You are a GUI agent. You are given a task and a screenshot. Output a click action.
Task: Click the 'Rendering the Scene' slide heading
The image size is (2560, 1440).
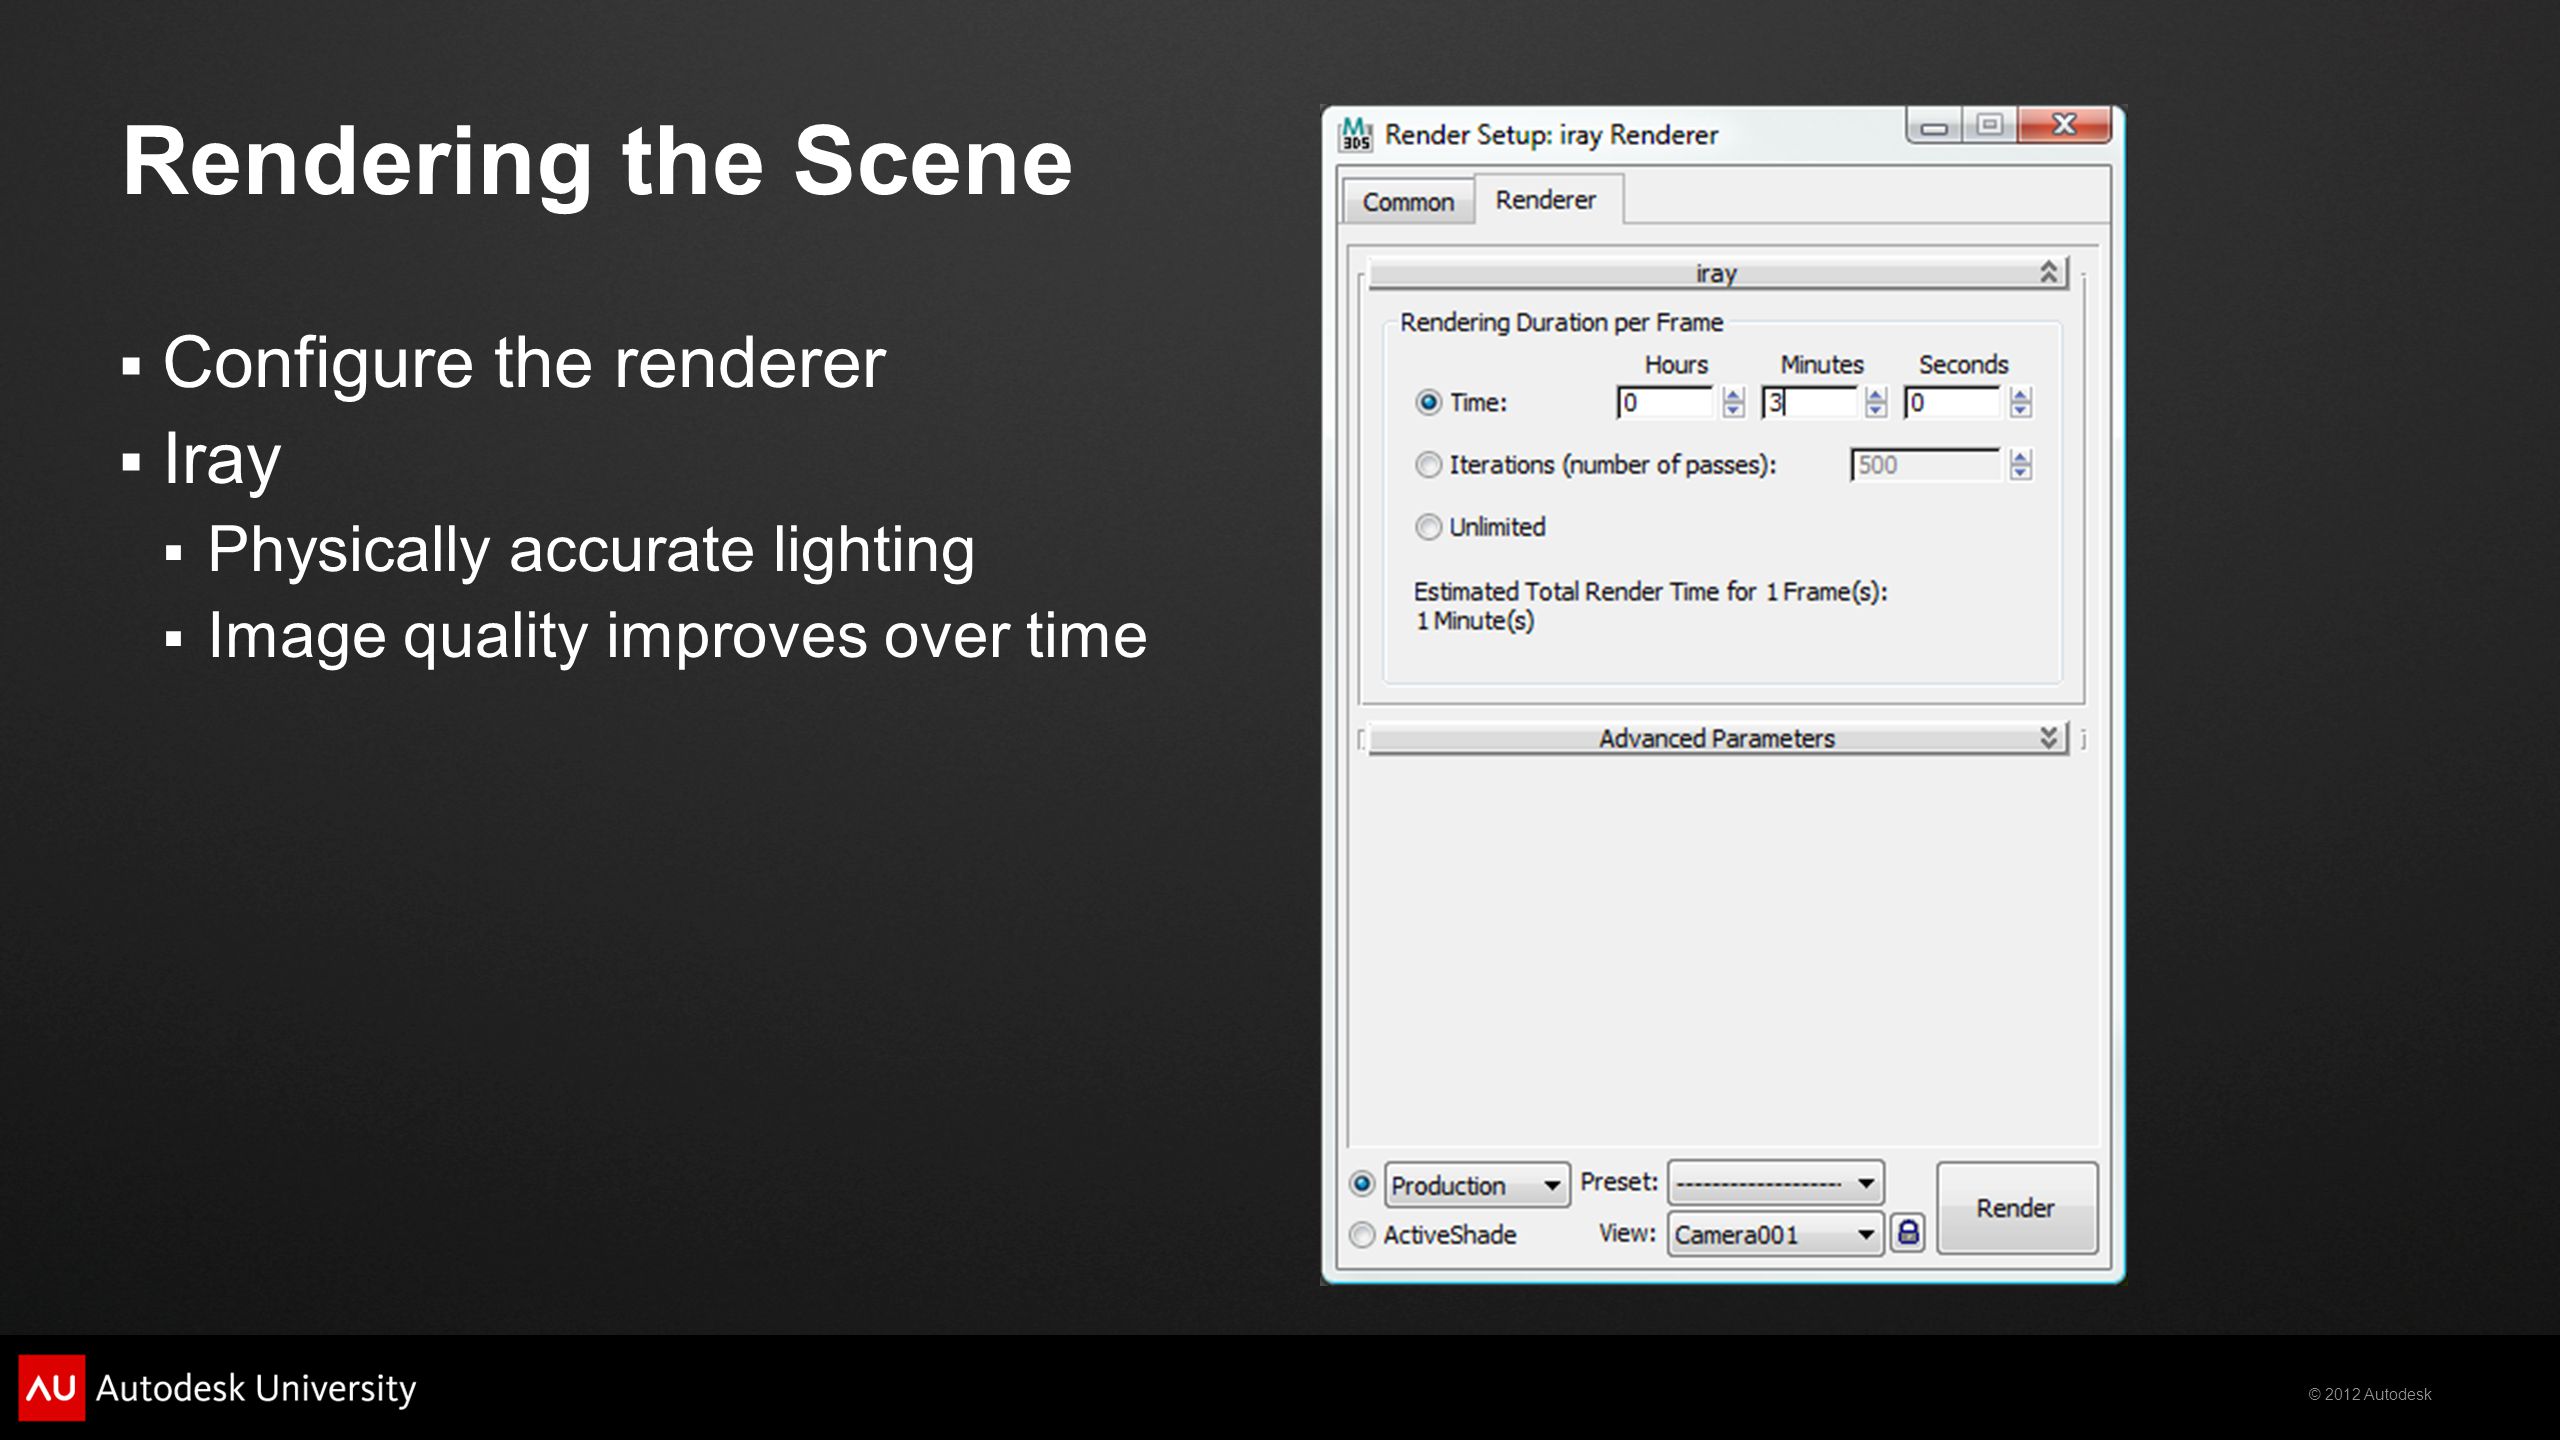[597, 162]
